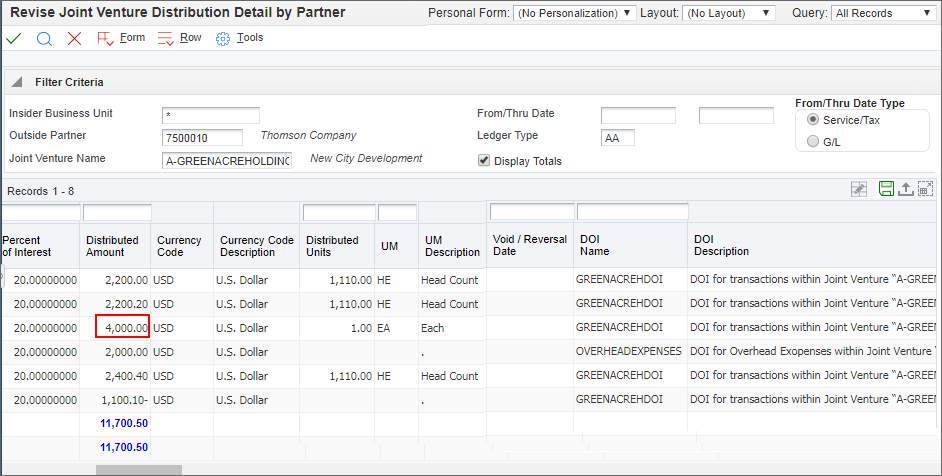Open the Form menu
The width and height of the screenshot is (942, 476).
point(132,37)
